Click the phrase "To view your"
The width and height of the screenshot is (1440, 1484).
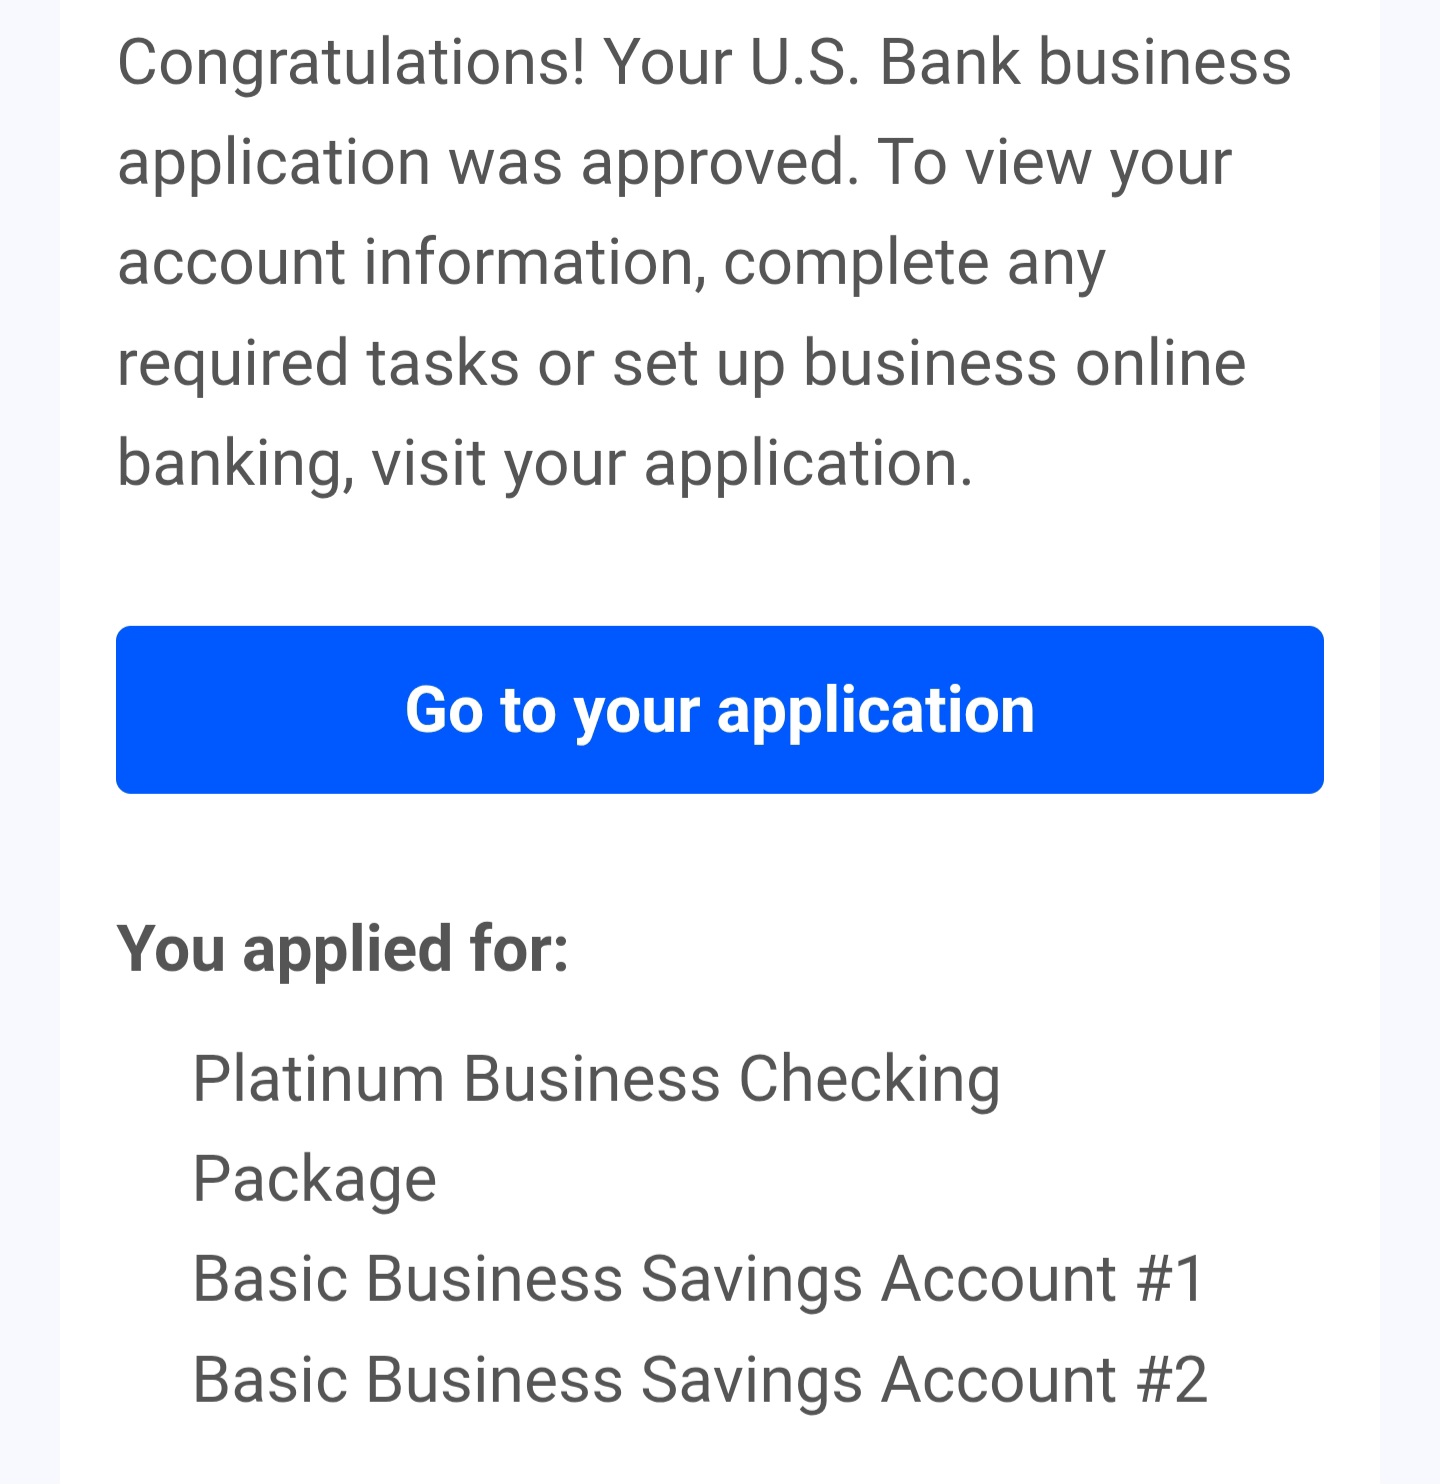coord(1054,162)
